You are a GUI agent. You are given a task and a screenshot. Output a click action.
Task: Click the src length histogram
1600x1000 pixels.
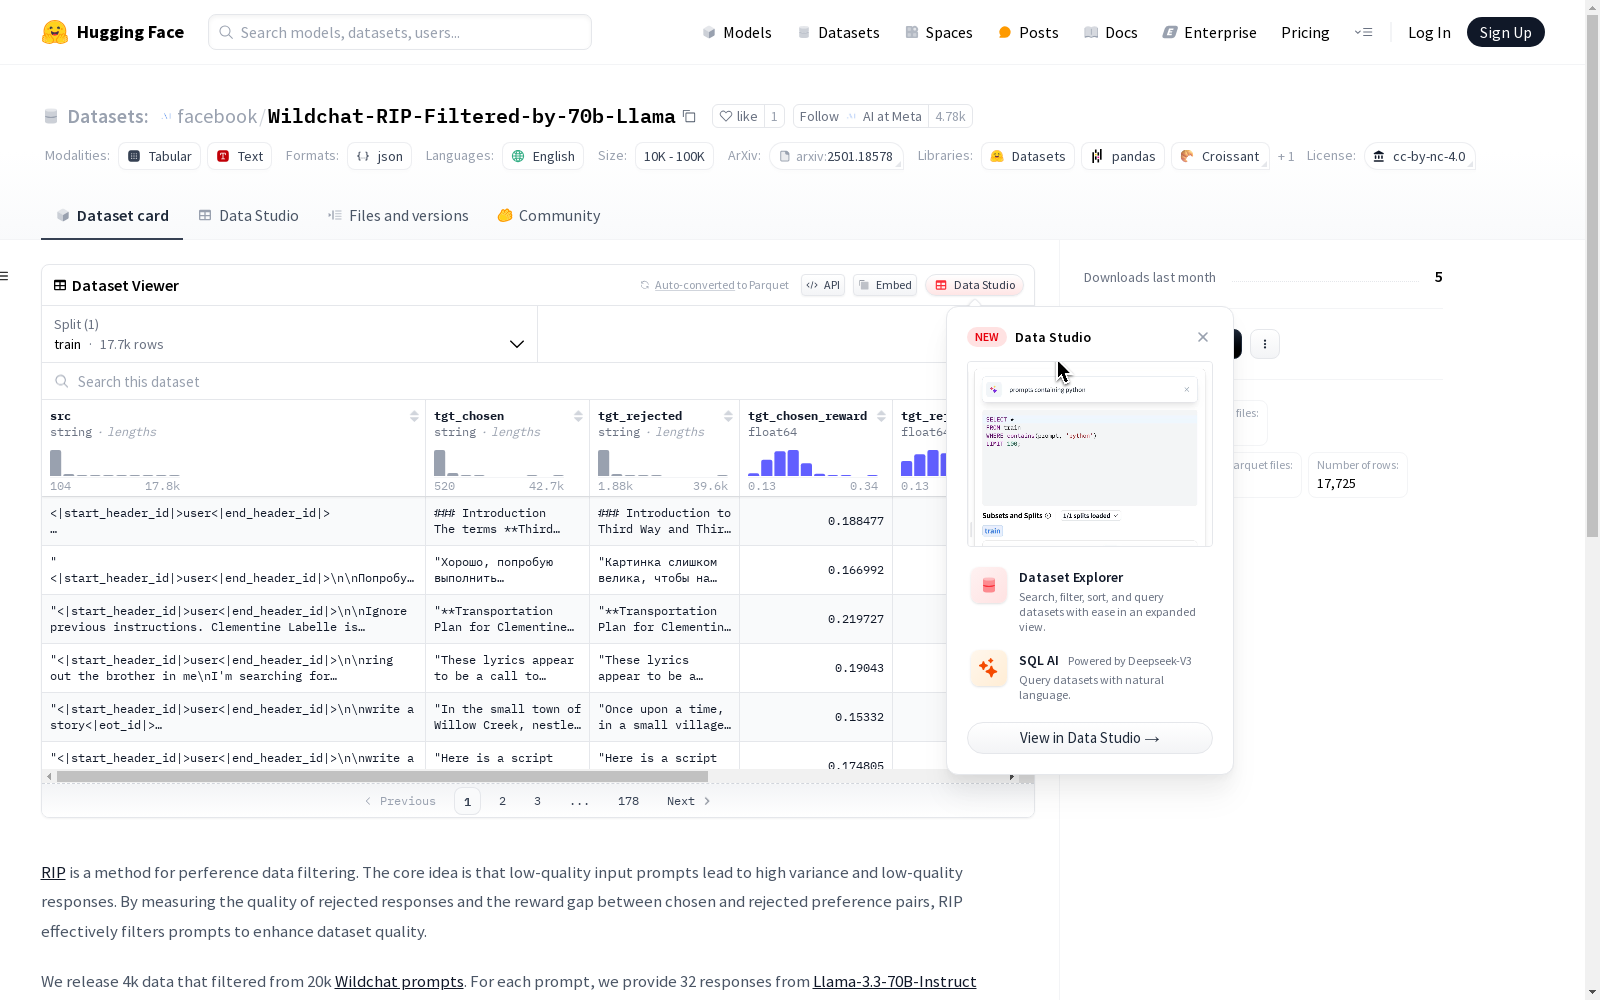115,463
